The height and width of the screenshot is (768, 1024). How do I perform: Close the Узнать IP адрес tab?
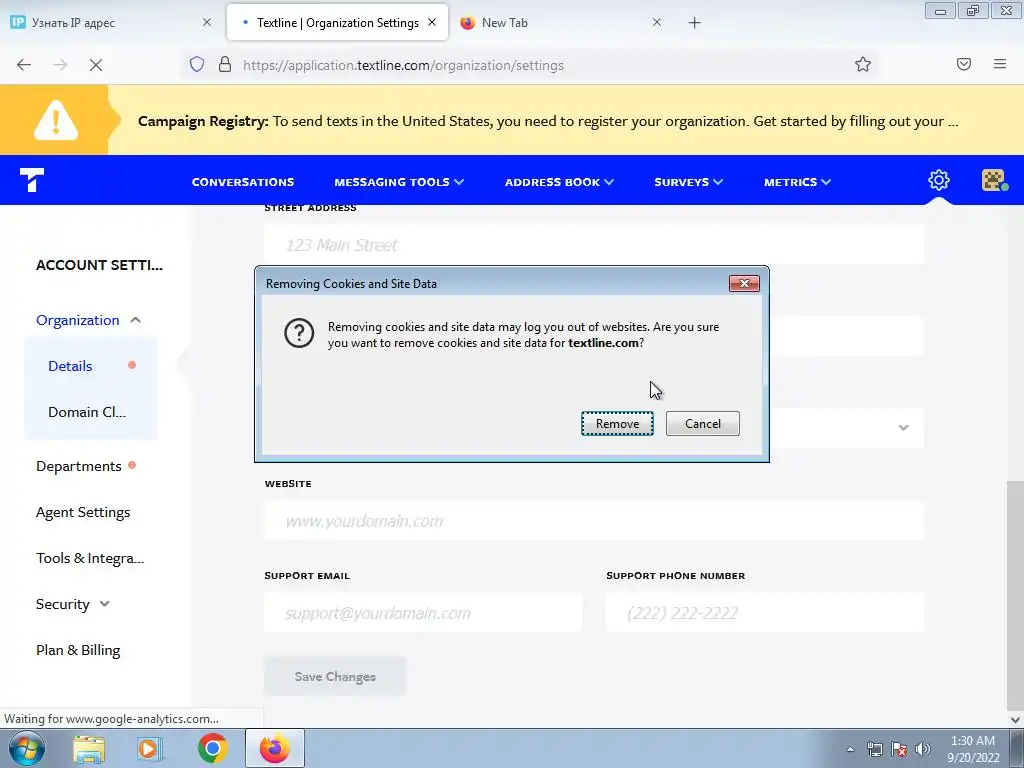pos(207,22)
